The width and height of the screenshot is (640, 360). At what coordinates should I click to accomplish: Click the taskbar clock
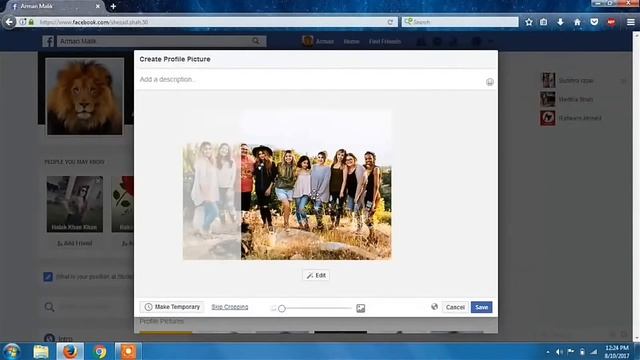(x=616, y=352)
